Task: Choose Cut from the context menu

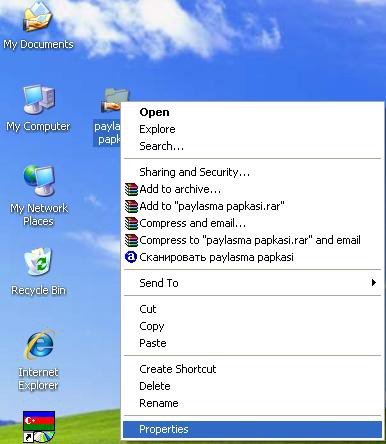Action: click(x=252, y=309)
